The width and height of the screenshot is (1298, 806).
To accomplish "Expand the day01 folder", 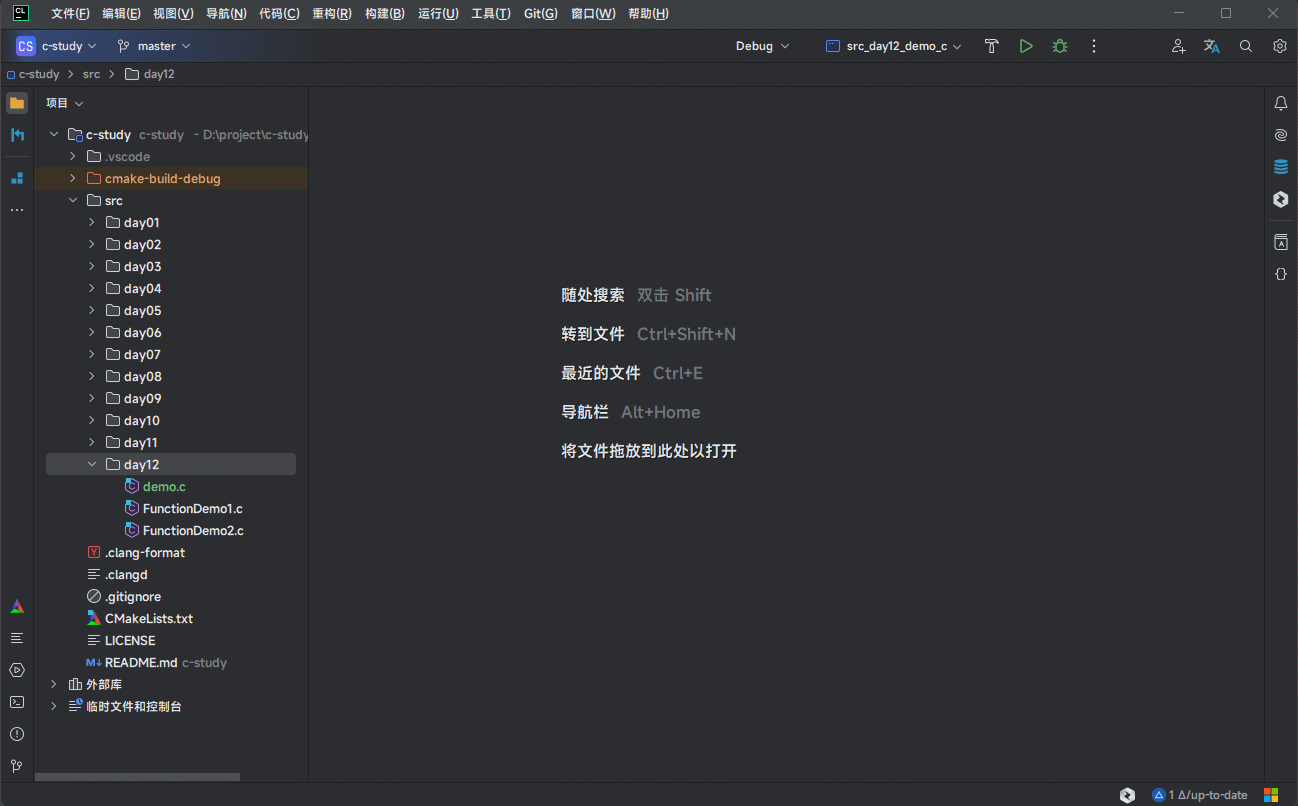I will pos(93,222).
